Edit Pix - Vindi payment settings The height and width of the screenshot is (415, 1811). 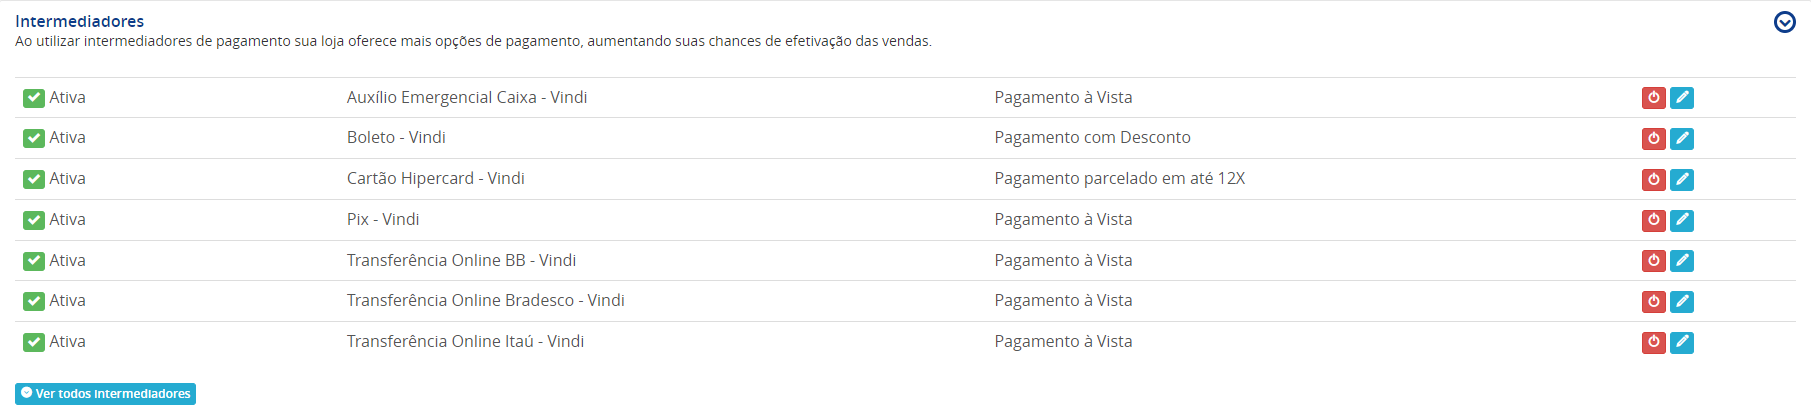coord(1682,220)
